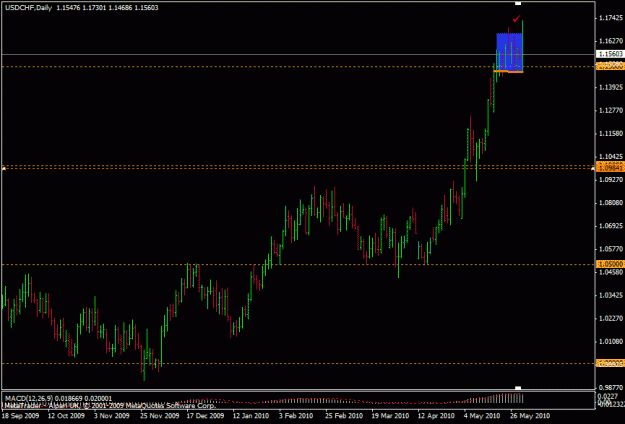Click the 1.02270 price scale label
Viewport: 625px width, 424px height.
click(x=610, y=318)
